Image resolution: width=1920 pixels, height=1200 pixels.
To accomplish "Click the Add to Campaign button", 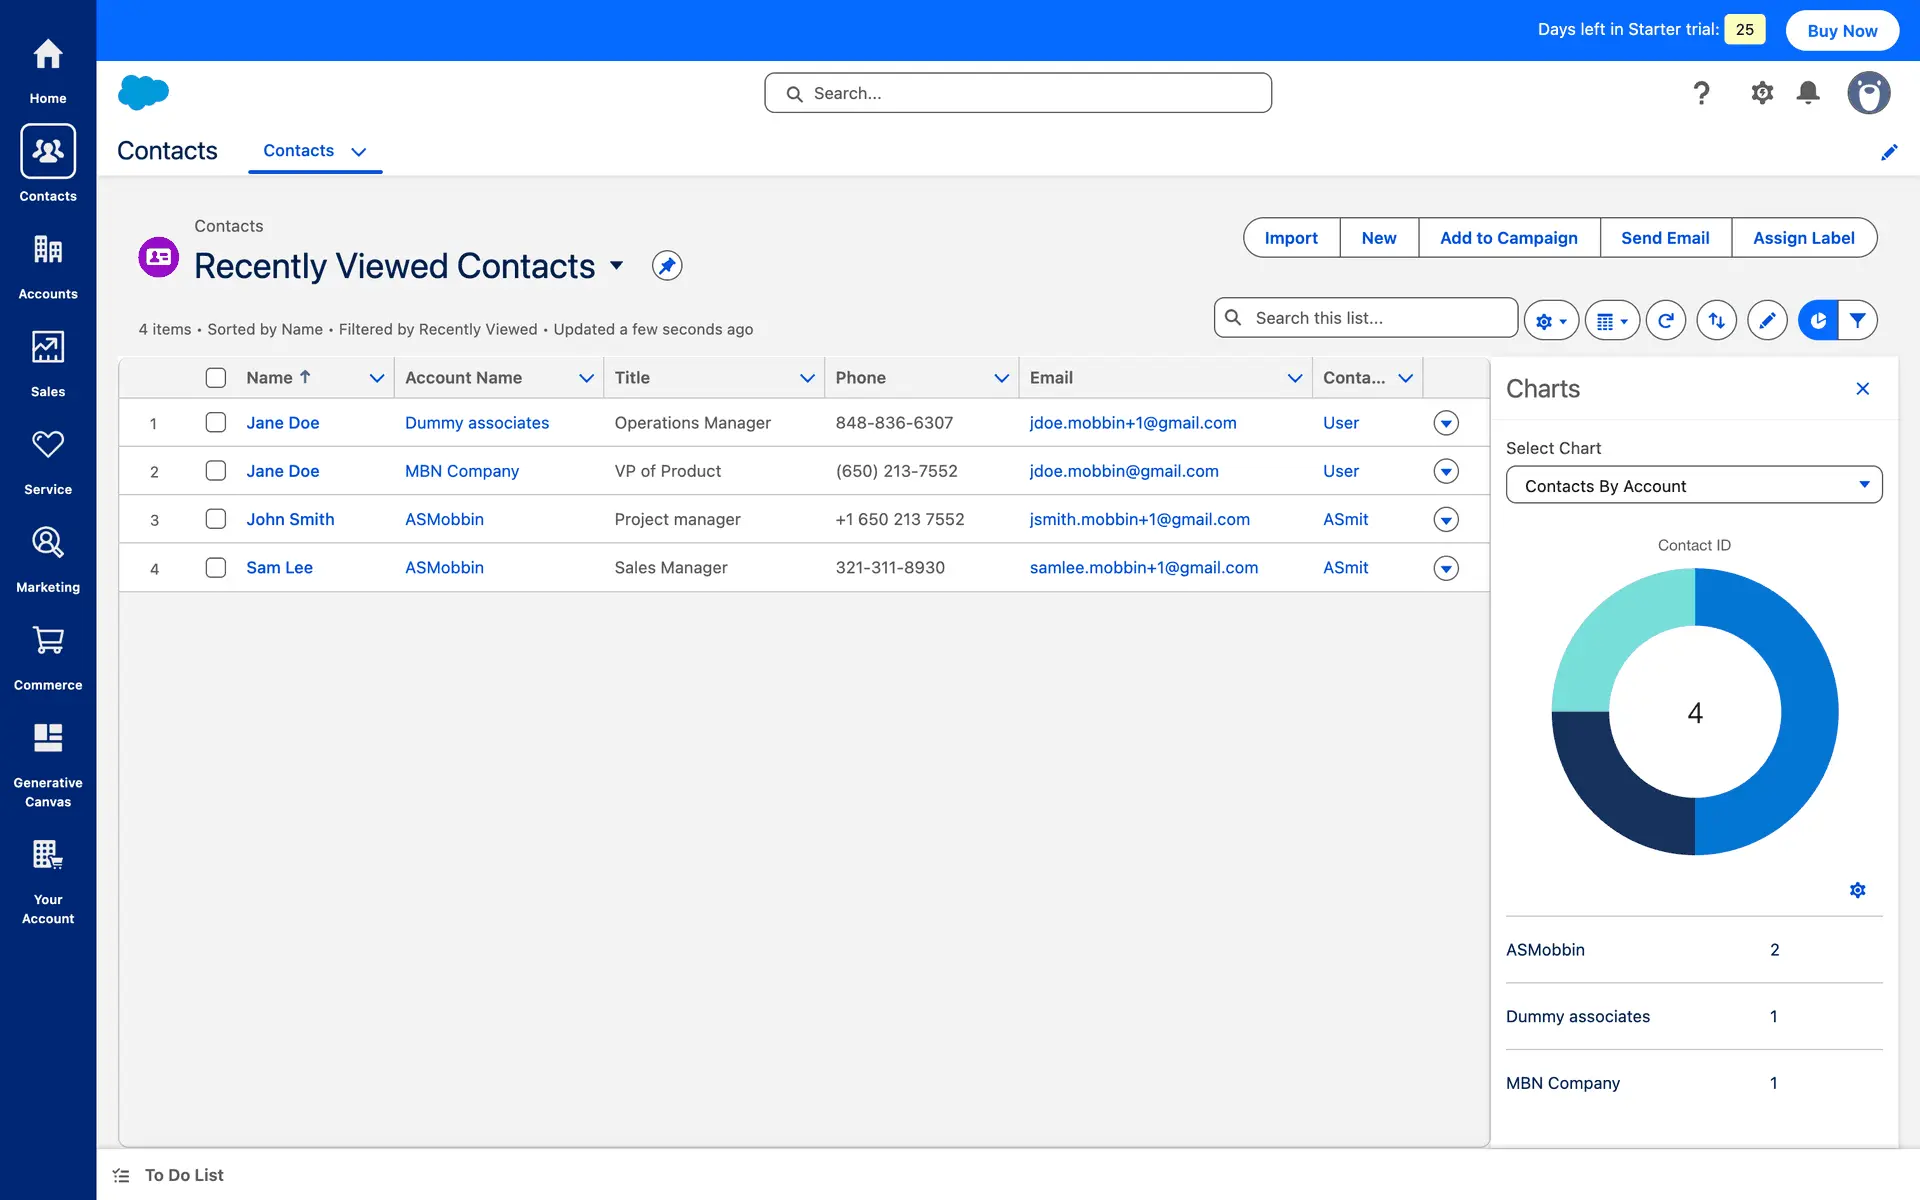I will coord(1508,238).
